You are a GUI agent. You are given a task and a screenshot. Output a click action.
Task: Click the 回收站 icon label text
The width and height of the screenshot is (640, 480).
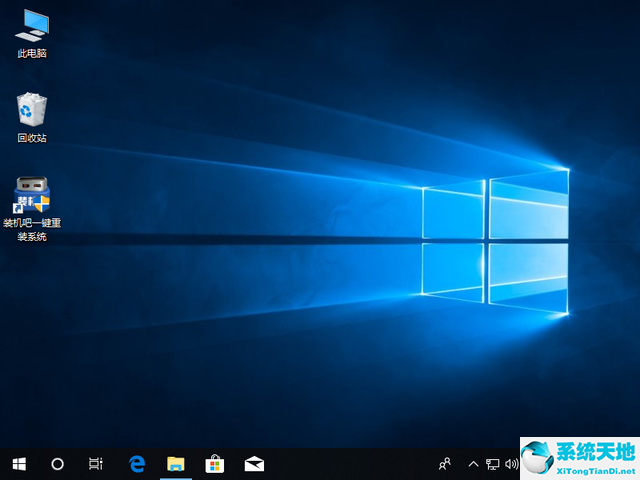pos(32,138)
